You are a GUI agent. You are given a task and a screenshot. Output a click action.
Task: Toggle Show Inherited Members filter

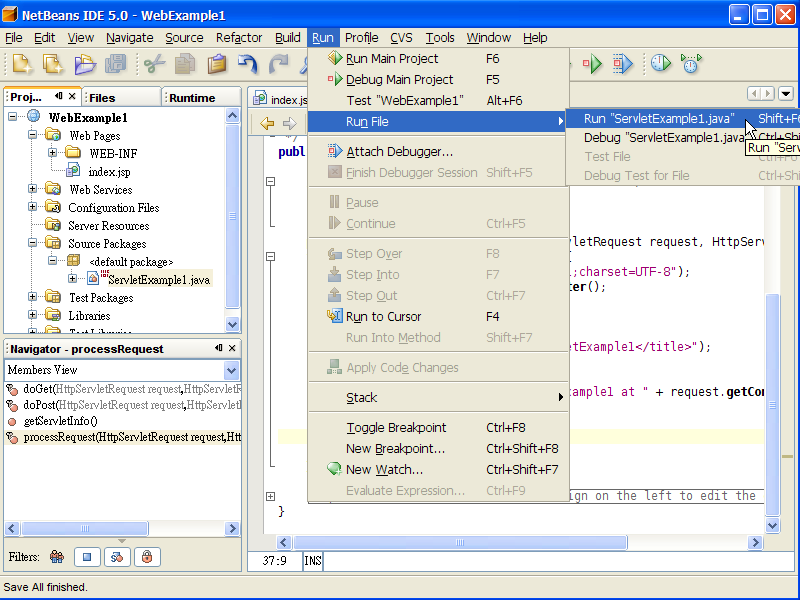click(57, 557)
